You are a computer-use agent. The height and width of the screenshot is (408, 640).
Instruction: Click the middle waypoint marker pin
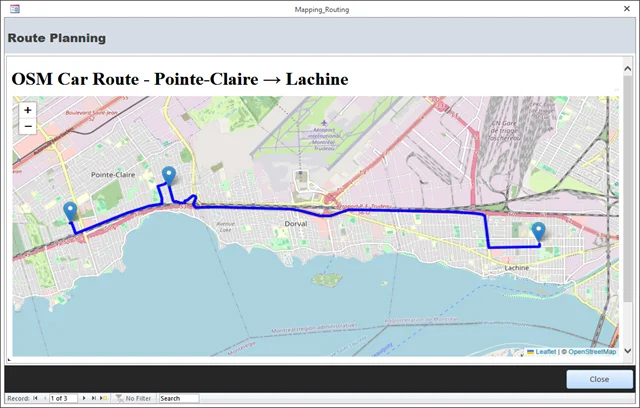click(x=169, y=176)
